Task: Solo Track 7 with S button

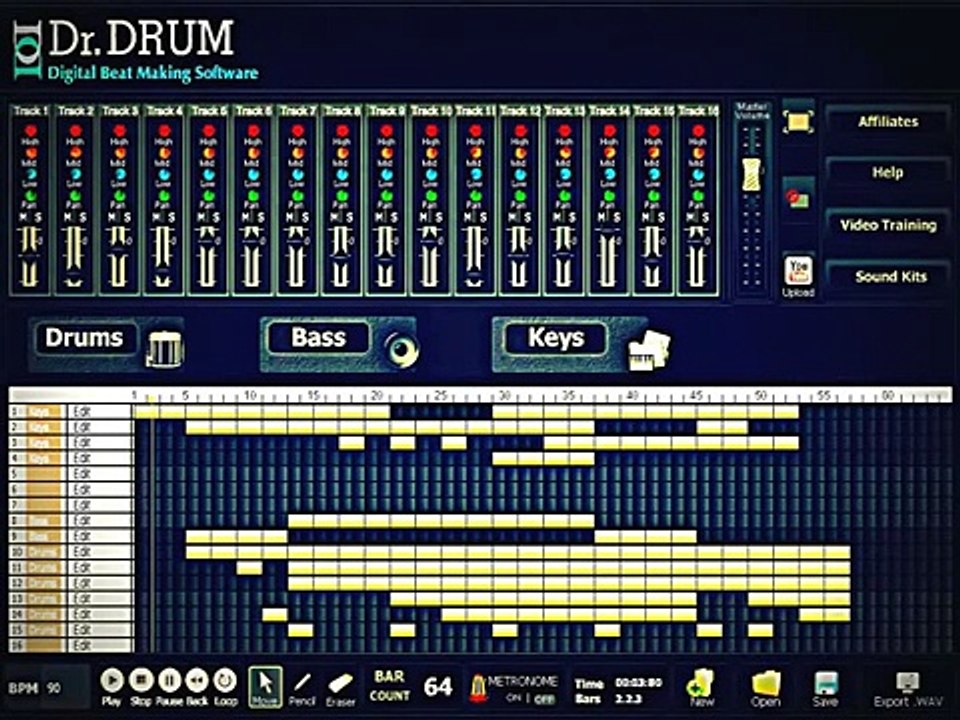Action: (305, 217)
